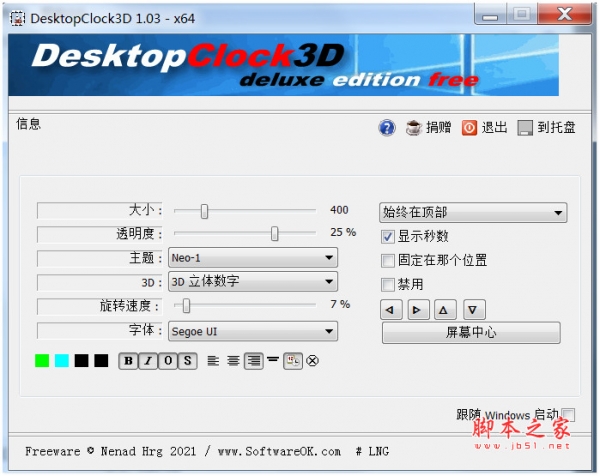Click the rotation speed value 7 %
Viewport: 600px width, 476px height.
pyautogui.click(x=340, y=305)
